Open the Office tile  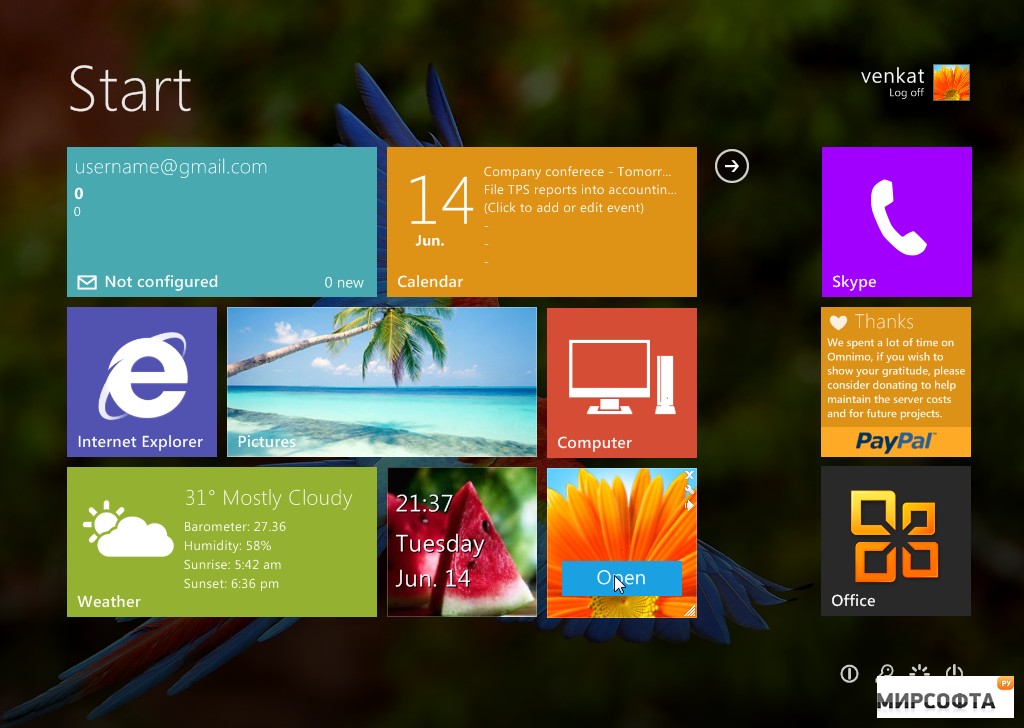896,541
